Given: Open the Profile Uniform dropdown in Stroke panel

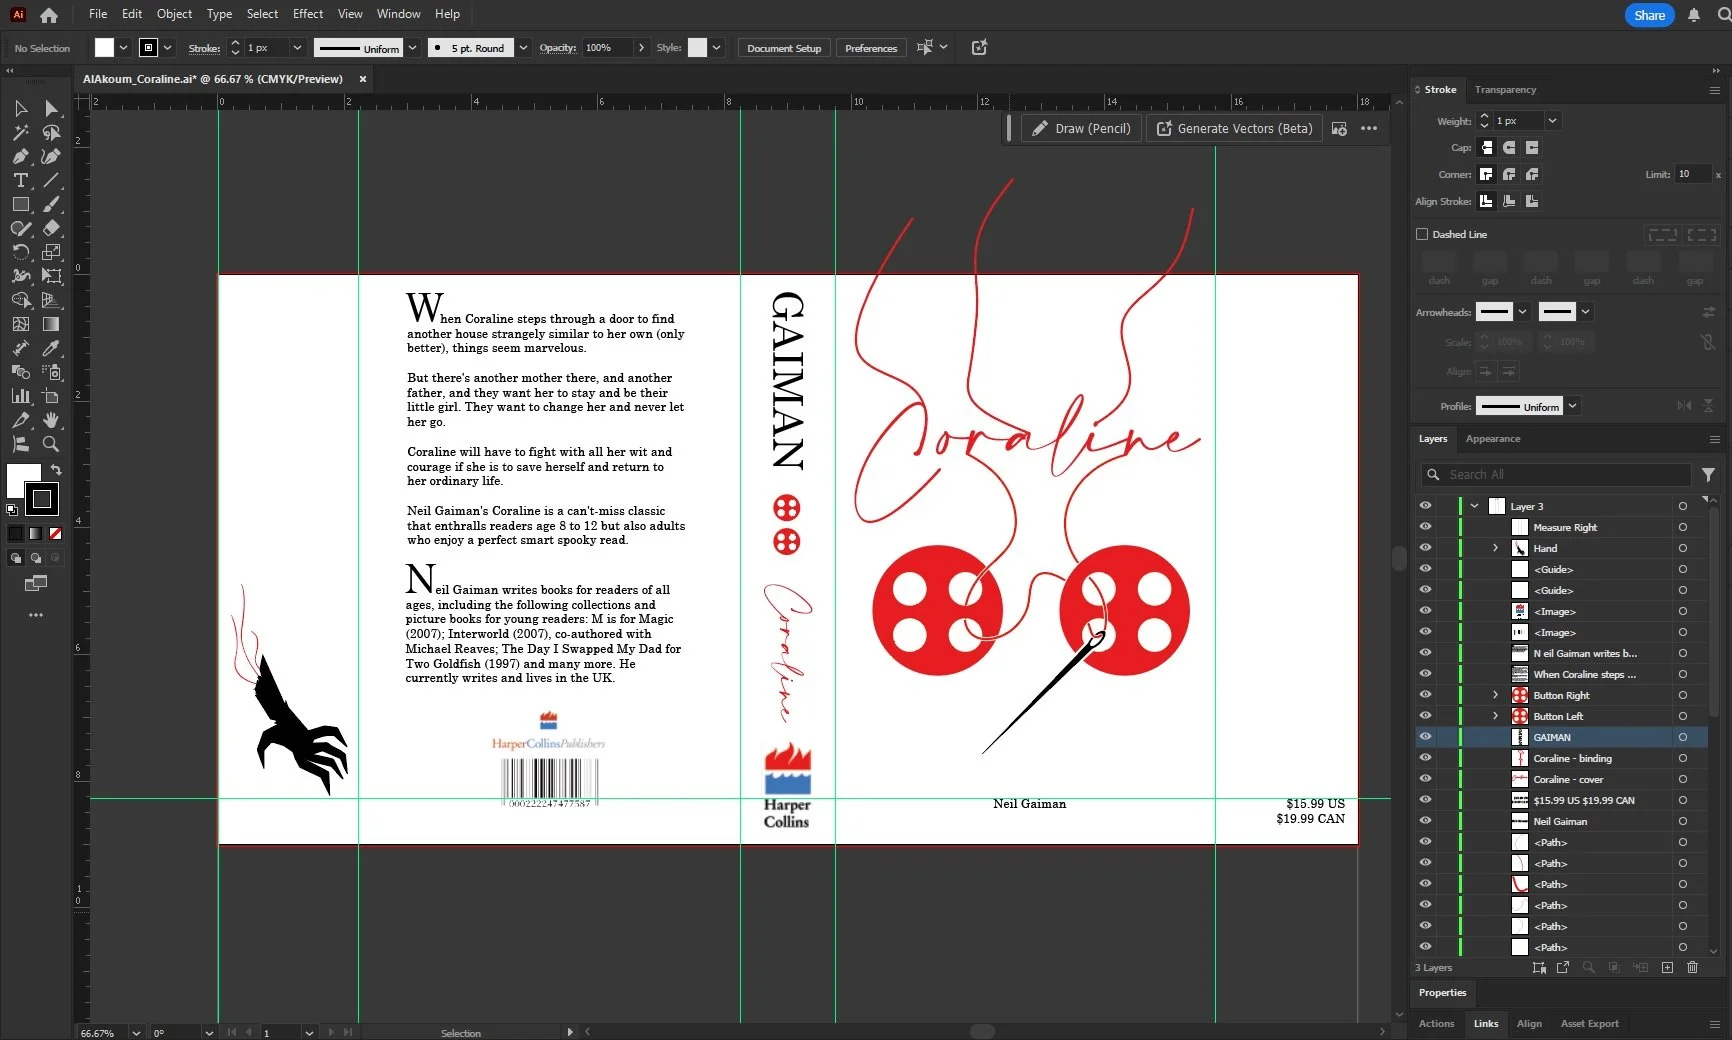Looking at the screenshot, I should point(1573,406).
